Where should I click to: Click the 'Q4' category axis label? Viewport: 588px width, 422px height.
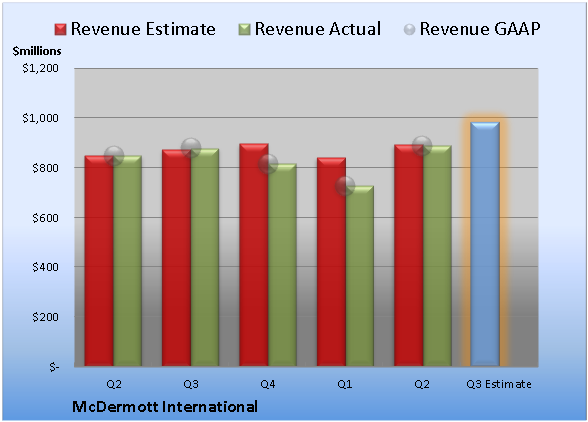click(268, 384)
